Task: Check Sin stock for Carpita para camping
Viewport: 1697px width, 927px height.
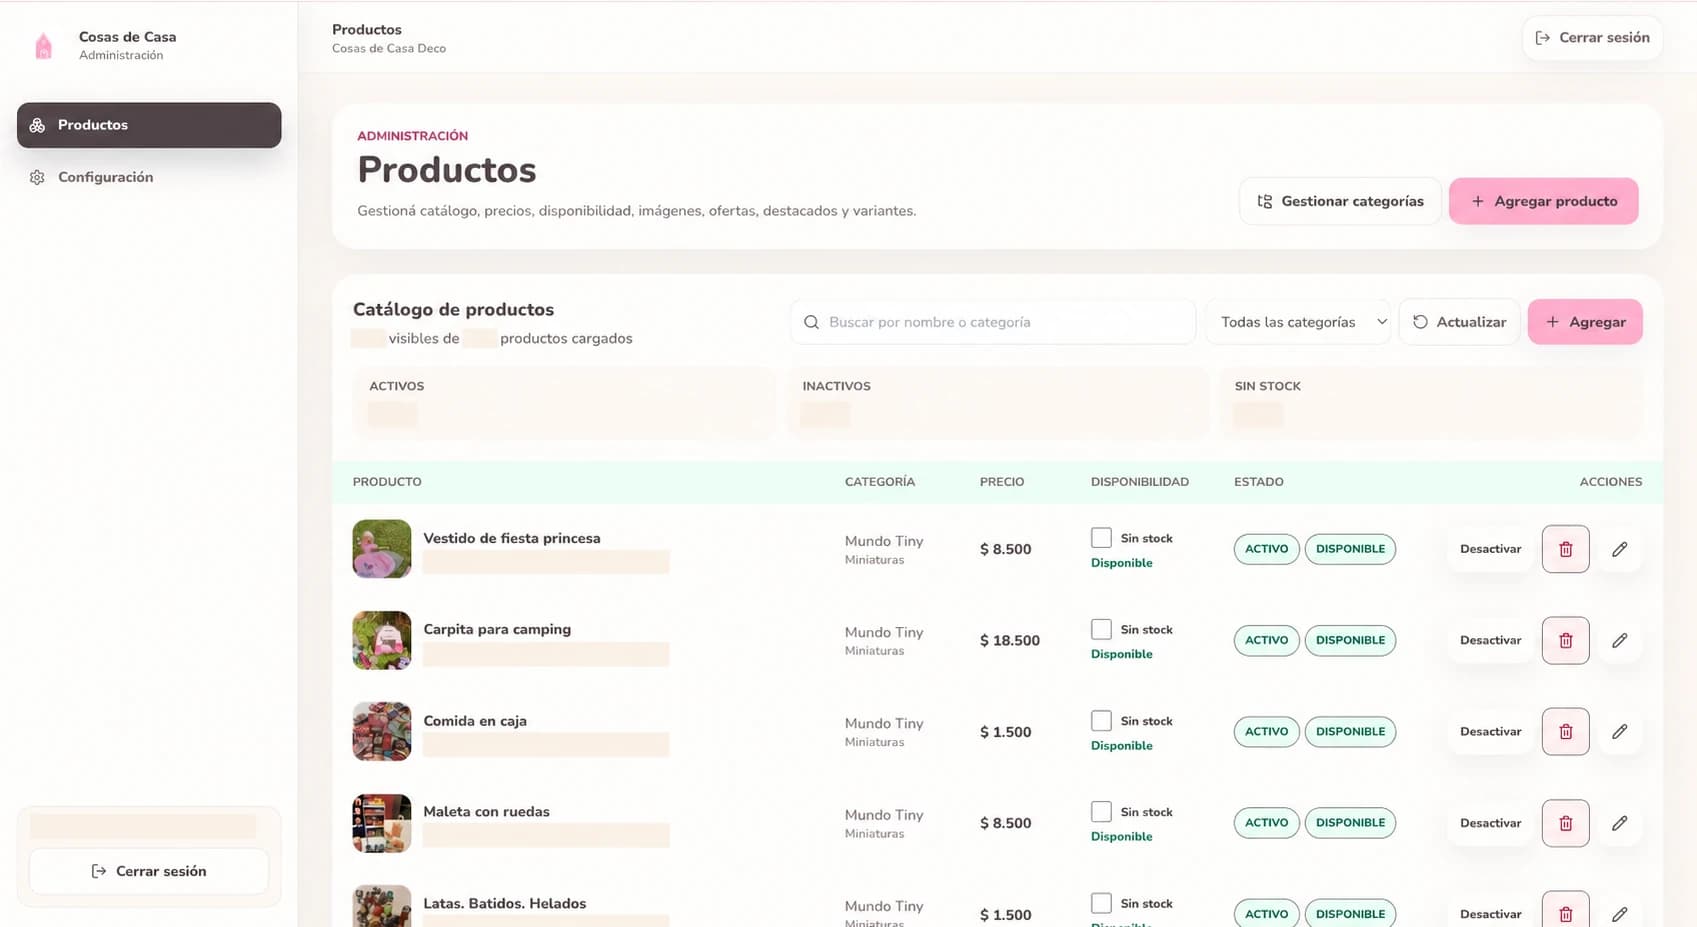Action: click(x=1101, y=629)
